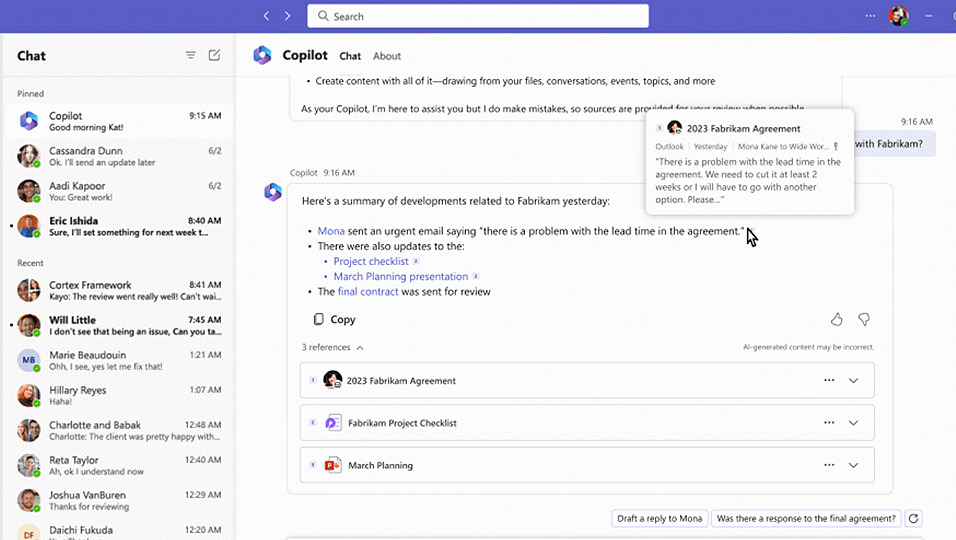Open the top bar ellipsis menu

pos(870,16)
